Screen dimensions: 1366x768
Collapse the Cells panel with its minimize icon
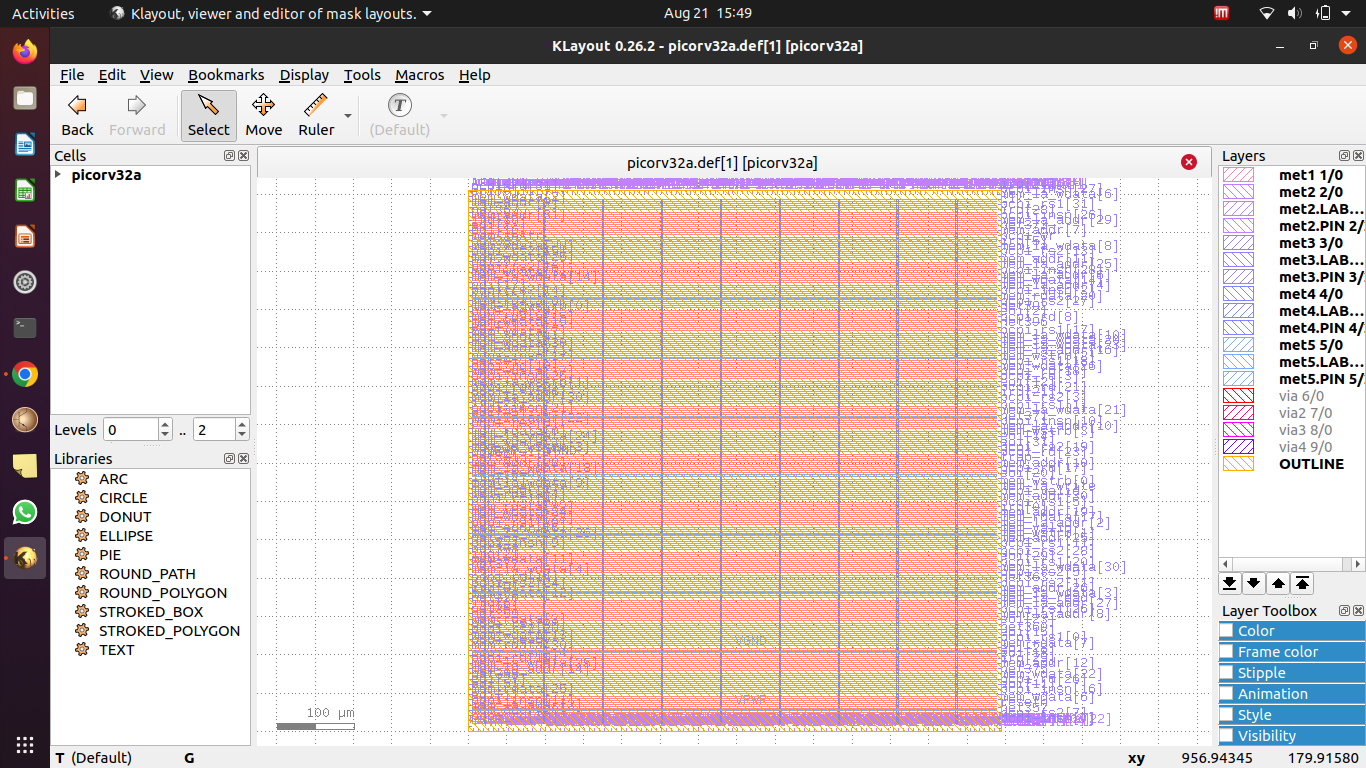click(229, 155)
